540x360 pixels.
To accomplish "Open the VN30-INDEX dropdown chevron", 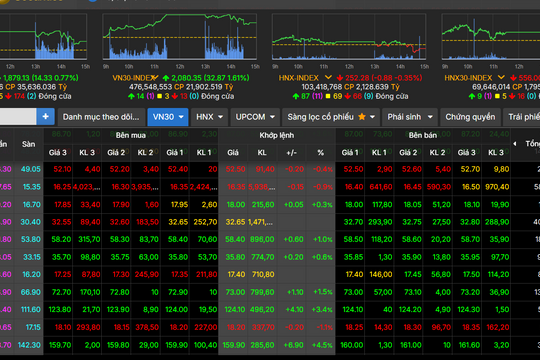I will click(155, 78).
